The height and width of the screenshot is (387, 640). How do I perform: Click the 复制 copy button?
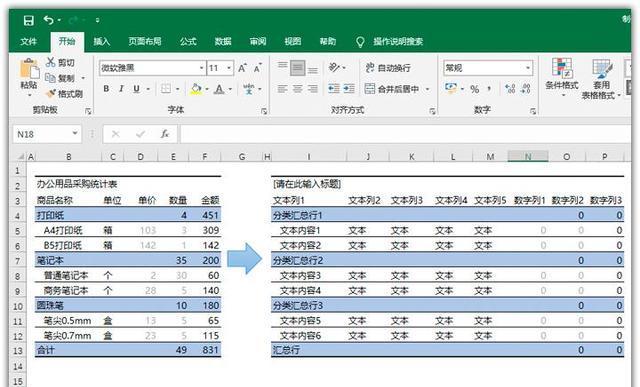click(x=60, y=78)
